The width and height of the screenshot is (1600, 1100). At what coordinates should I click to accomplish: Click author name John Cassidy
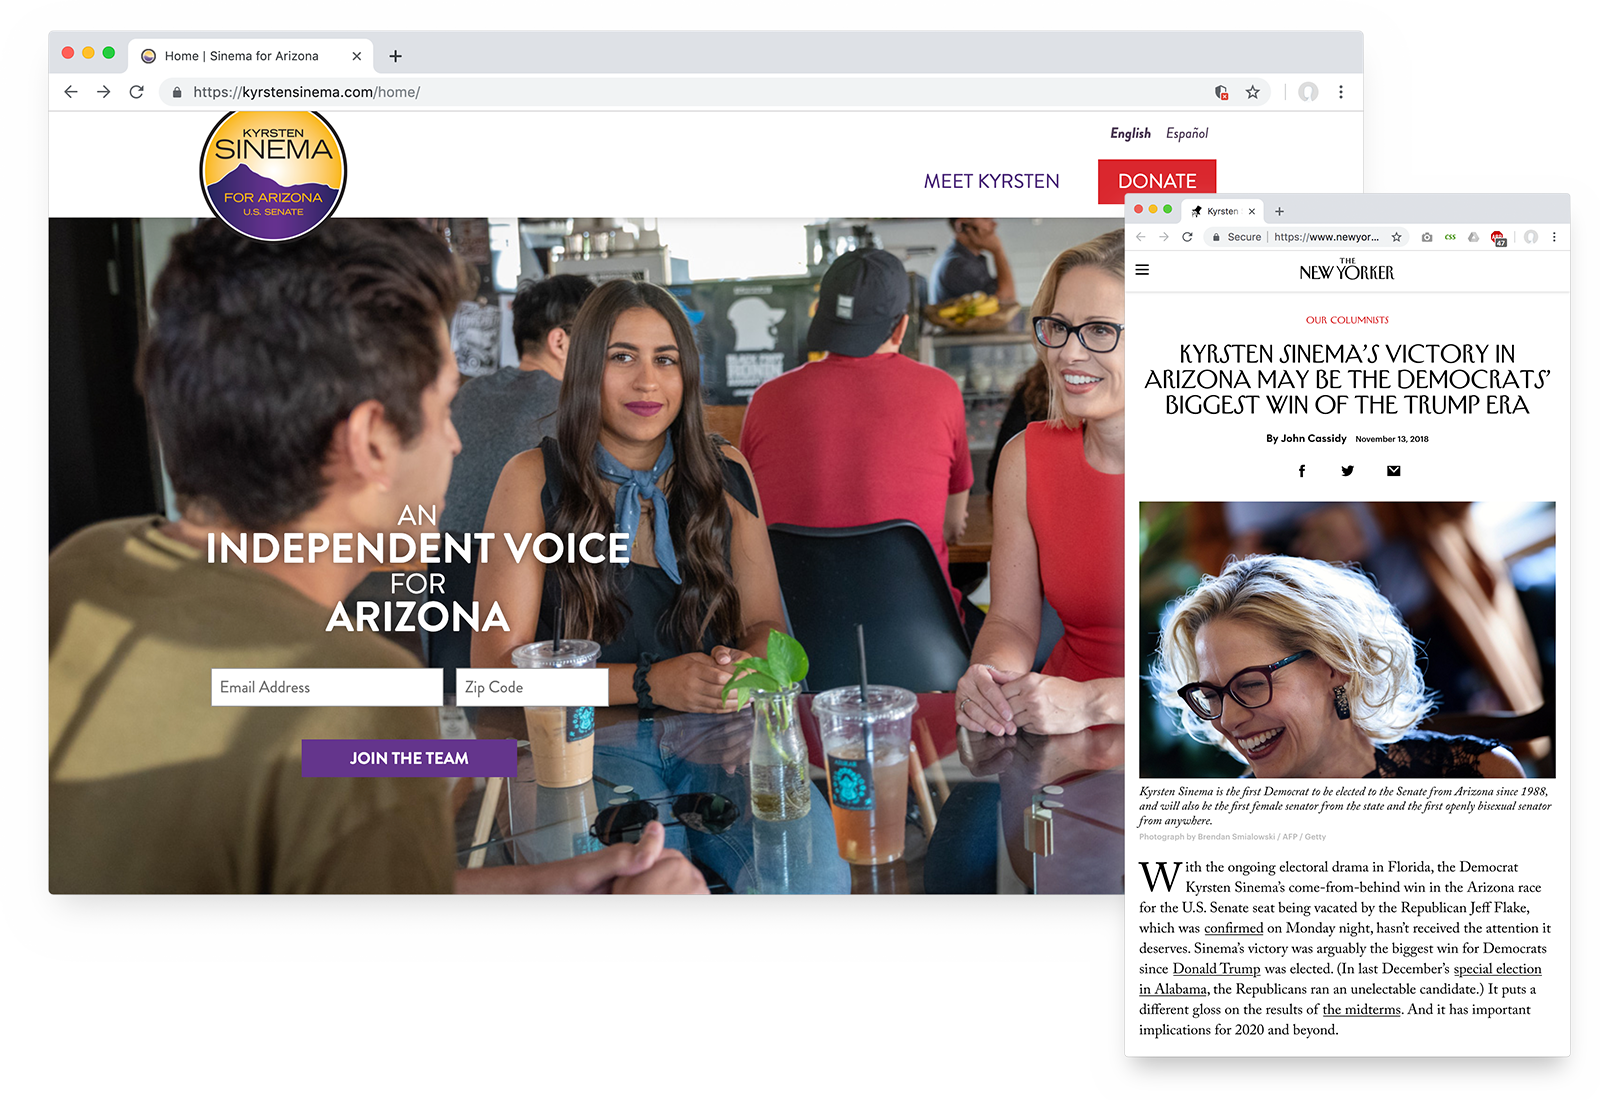pyautogui.click(x=1314, y=438)
